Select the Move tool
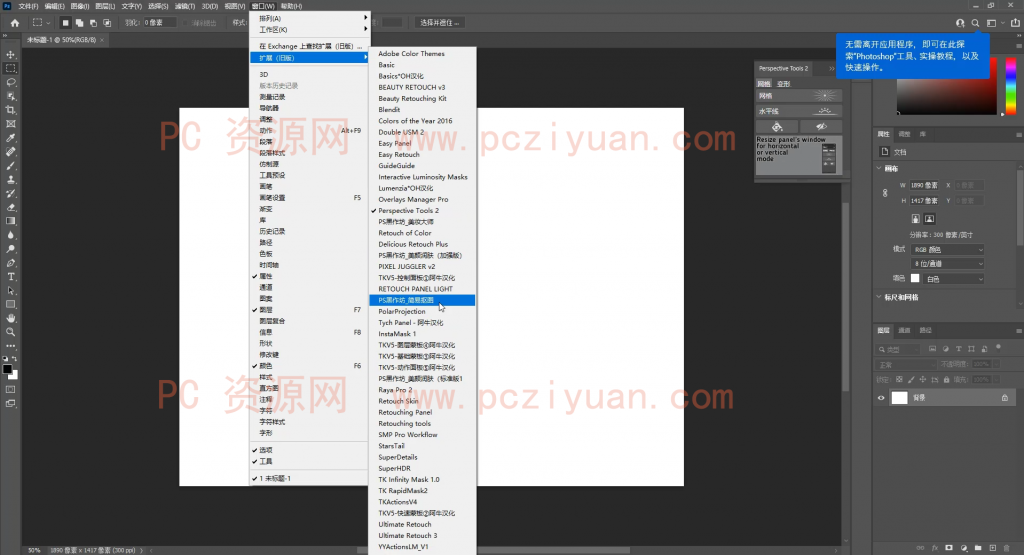 [11, 54]
